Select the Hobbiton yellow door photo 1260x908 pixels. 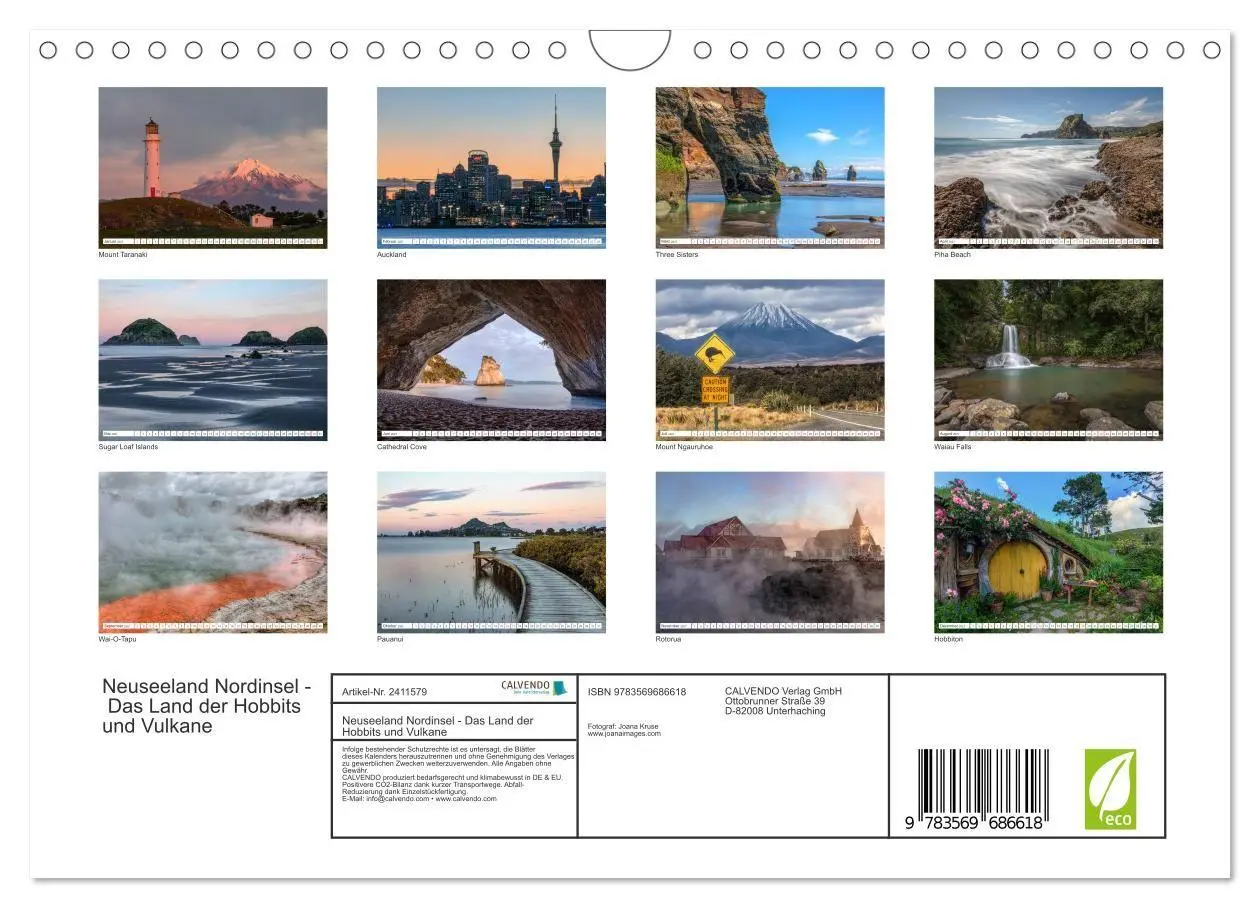1048,552
